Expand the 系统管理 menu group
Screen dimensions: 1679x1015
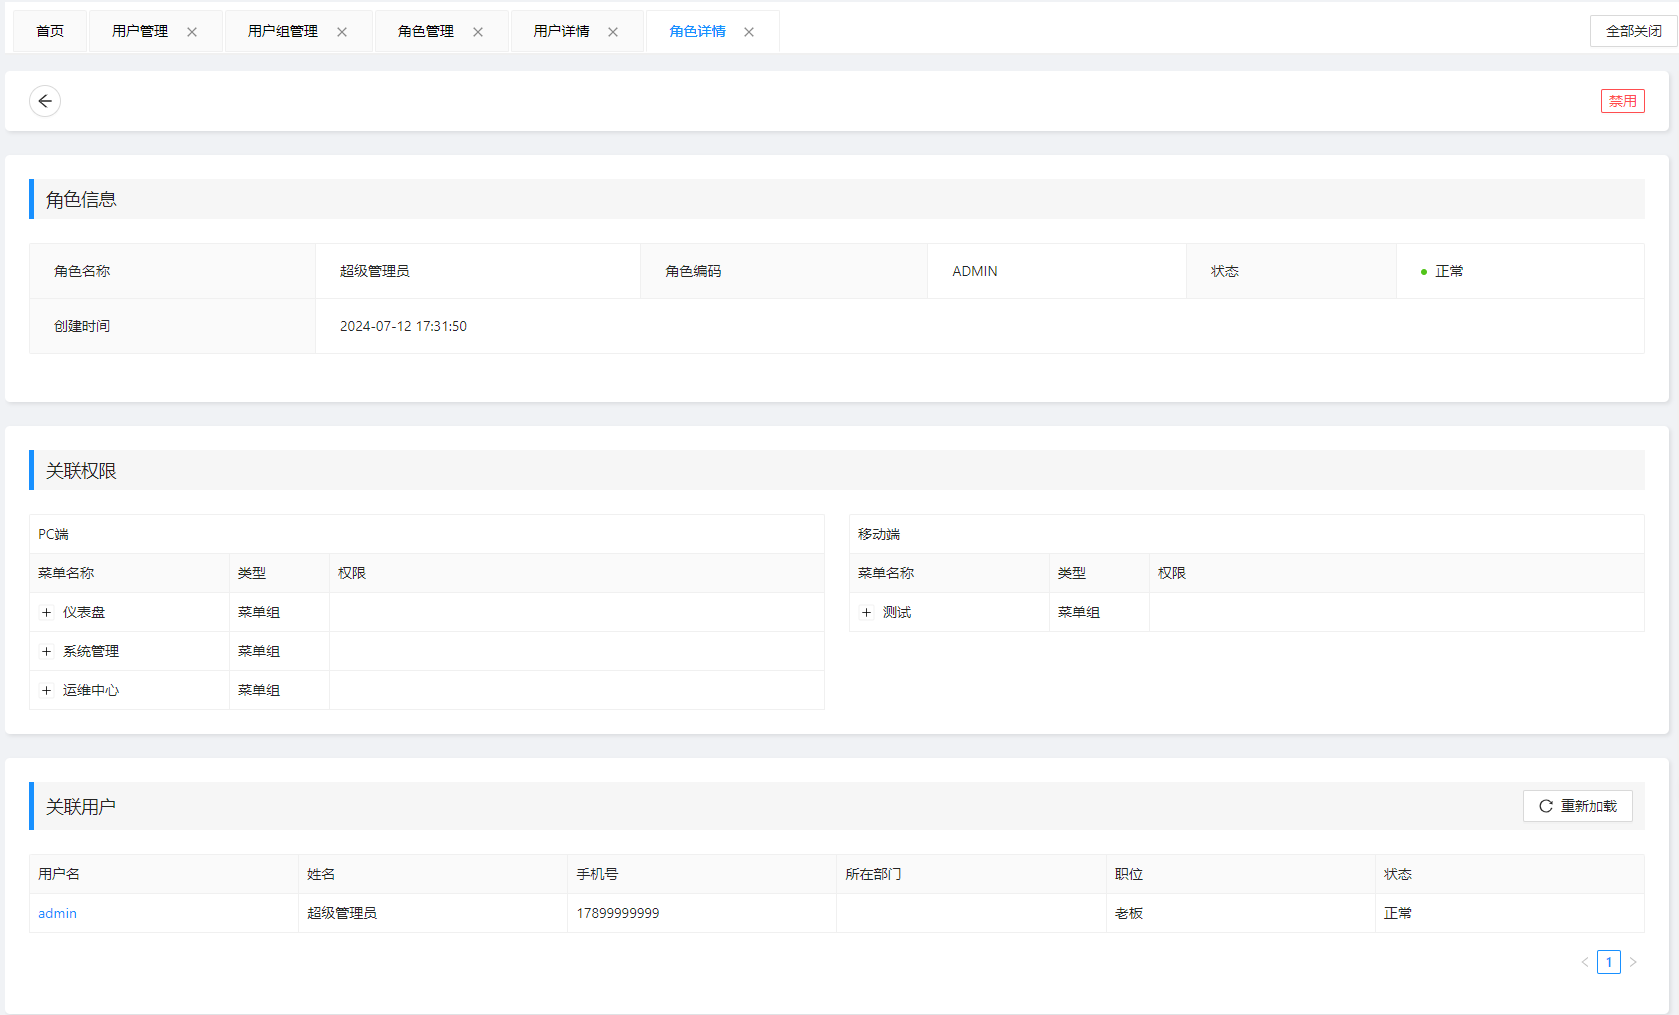(46, 651)
